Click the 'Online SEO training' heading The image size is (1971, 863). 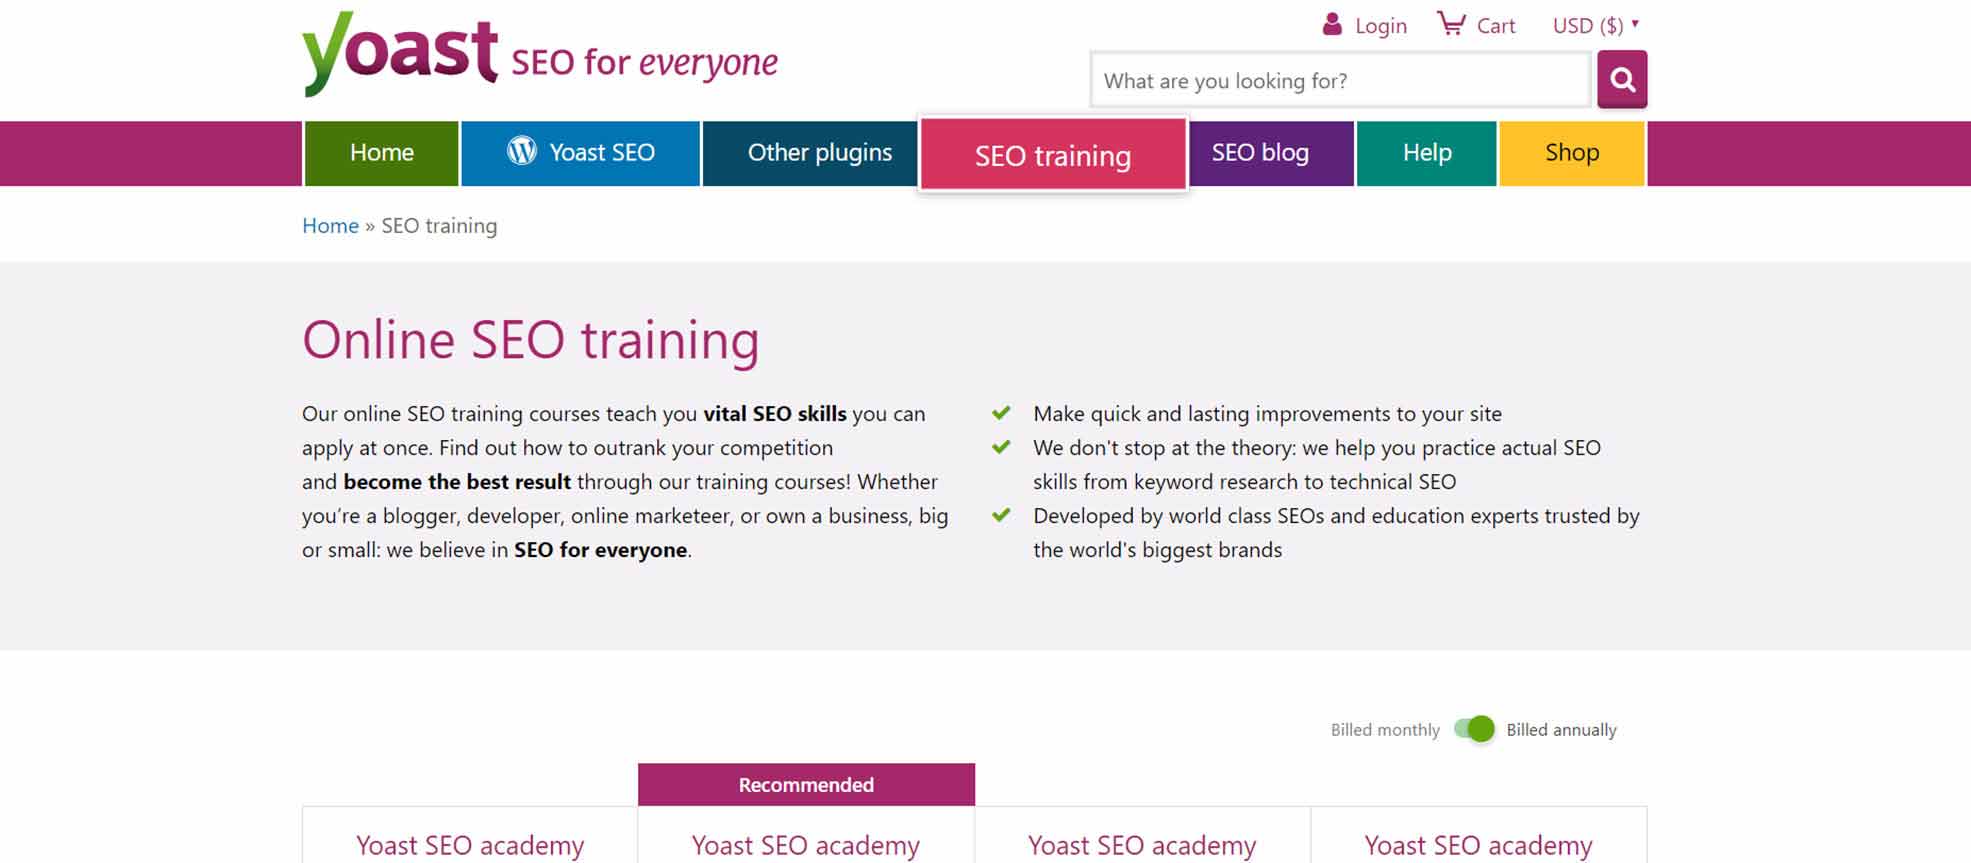click(x=531, y=341)
